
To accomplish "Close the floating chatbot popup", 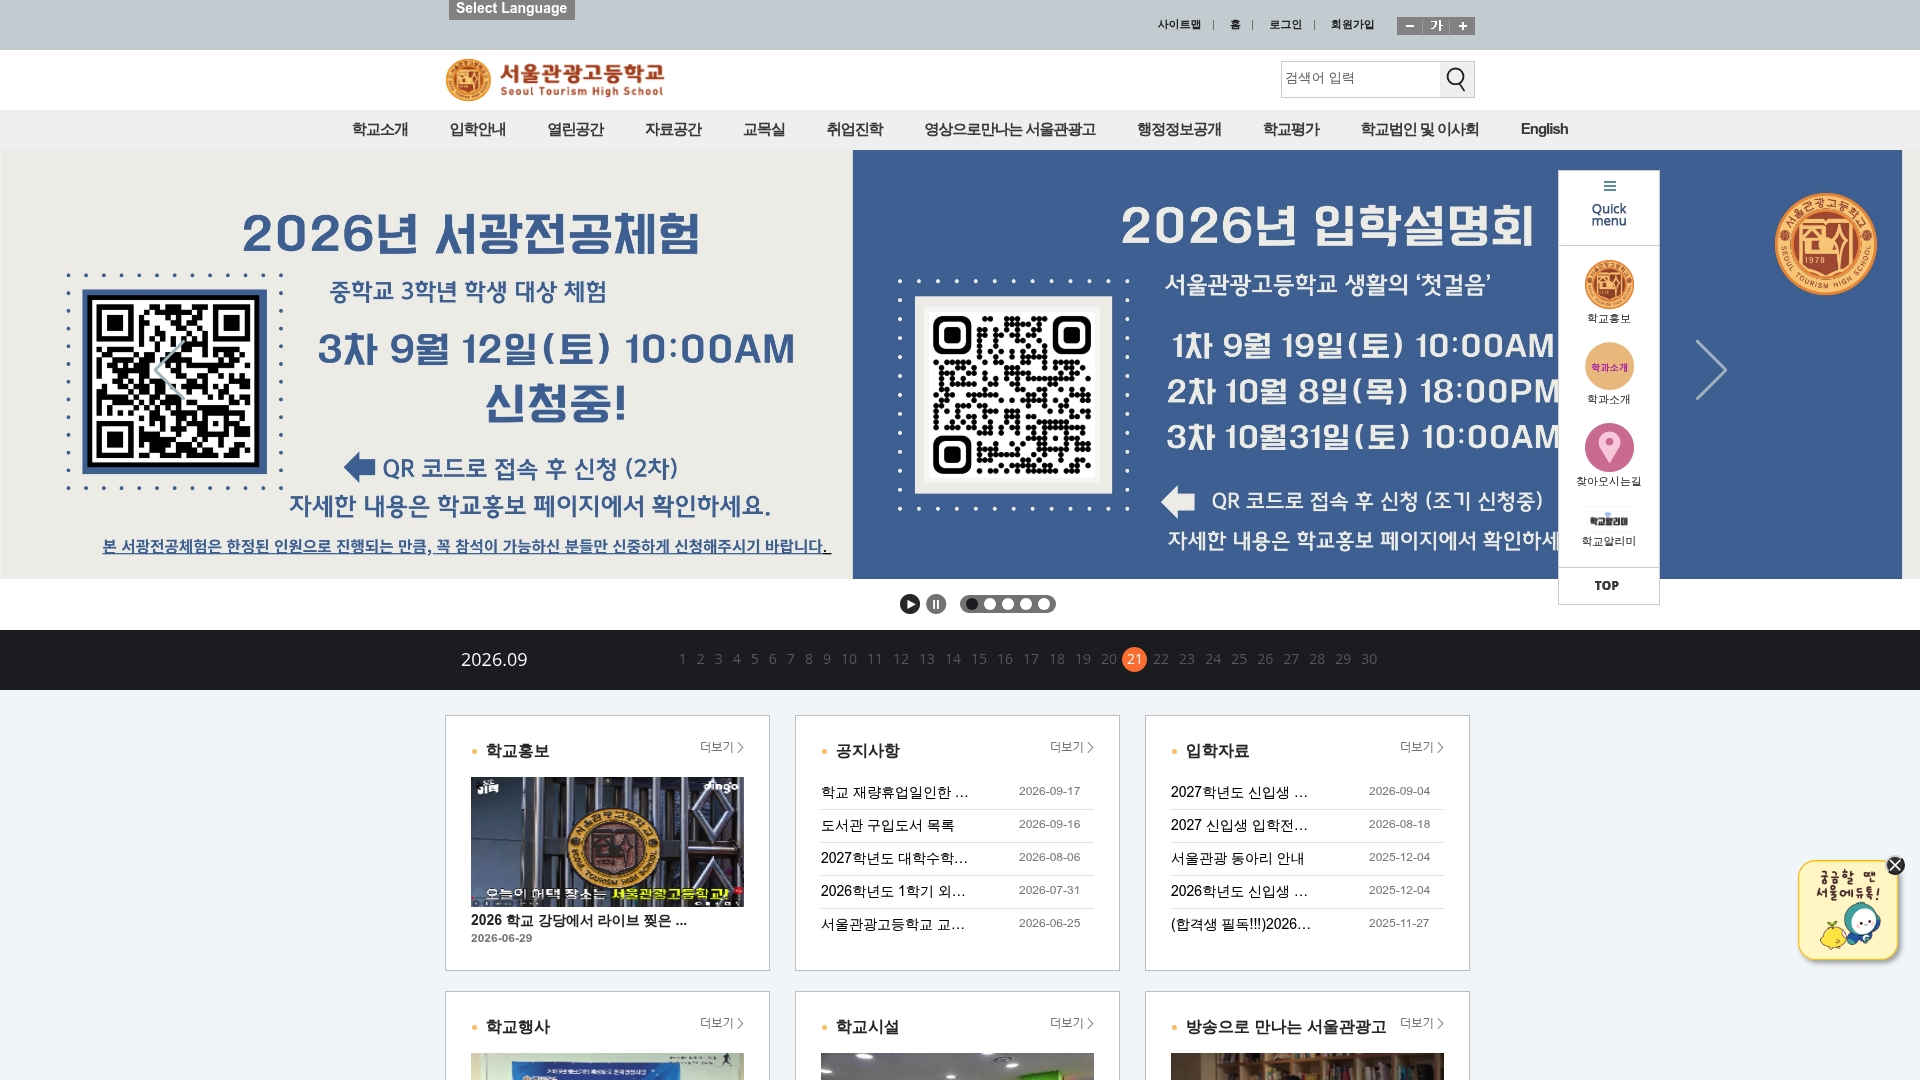I will (x=1895, y=865).
